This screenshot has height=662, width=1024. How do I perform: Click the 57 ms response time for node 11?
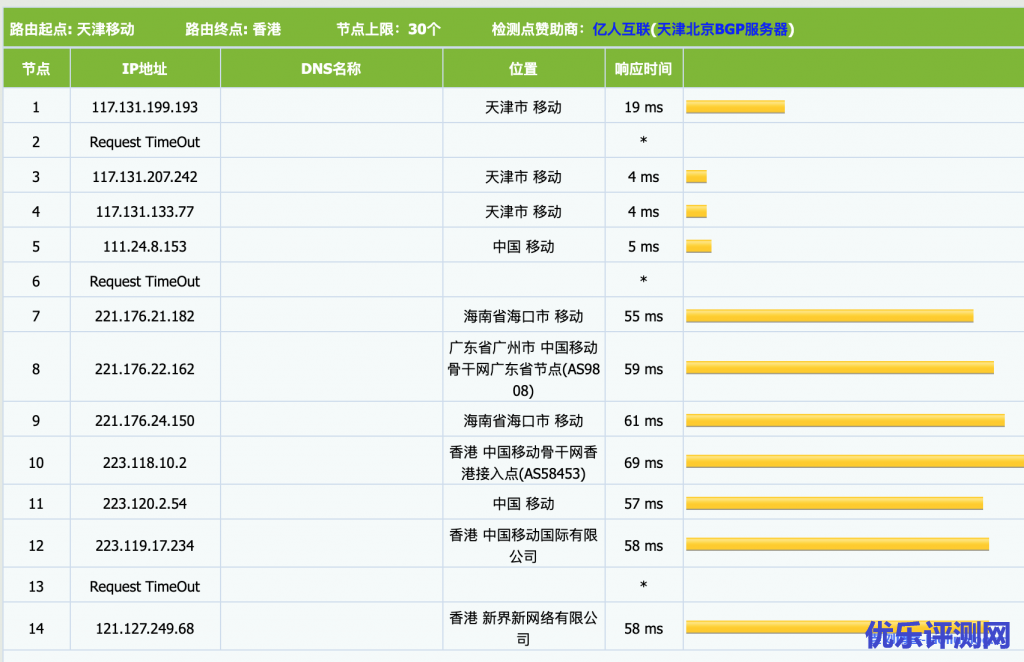[x=643, y=504]
